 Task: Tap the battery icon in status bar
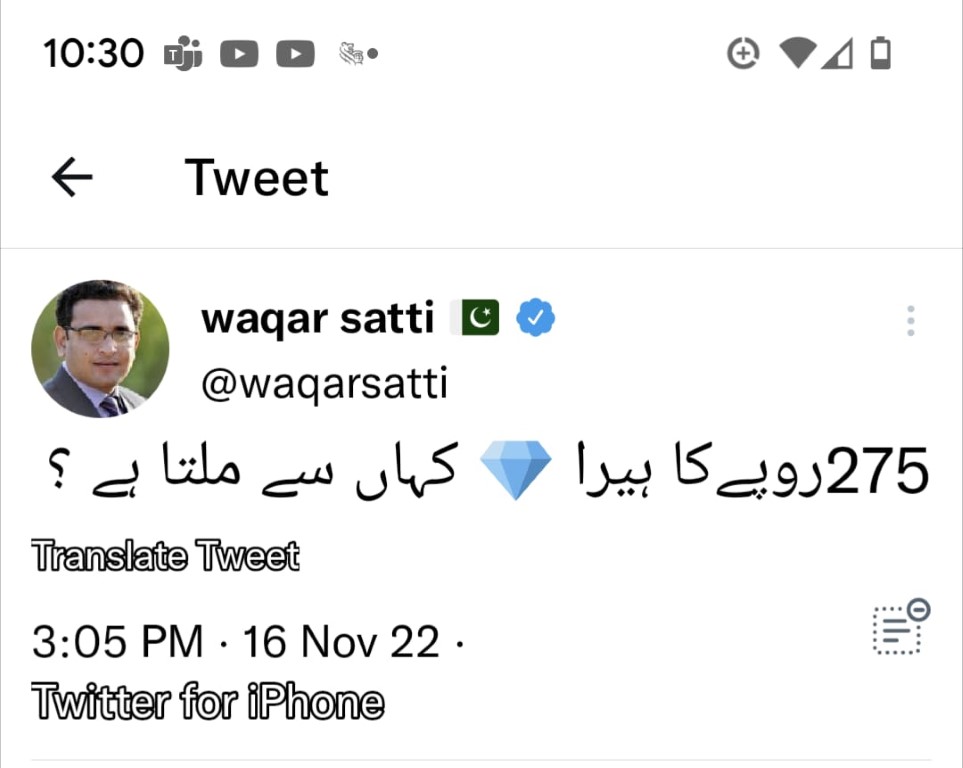point(880,54)
